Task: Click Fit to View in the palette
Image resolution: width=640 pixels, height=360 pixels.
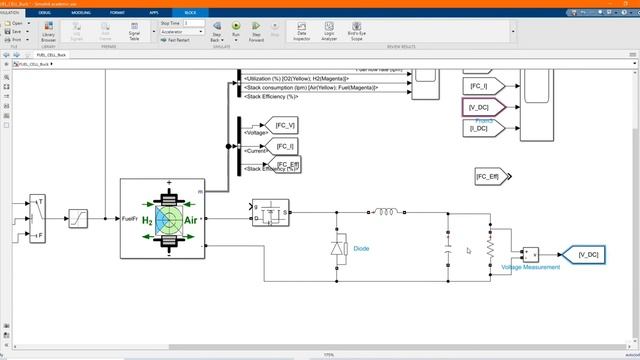Action: [7, 87]
